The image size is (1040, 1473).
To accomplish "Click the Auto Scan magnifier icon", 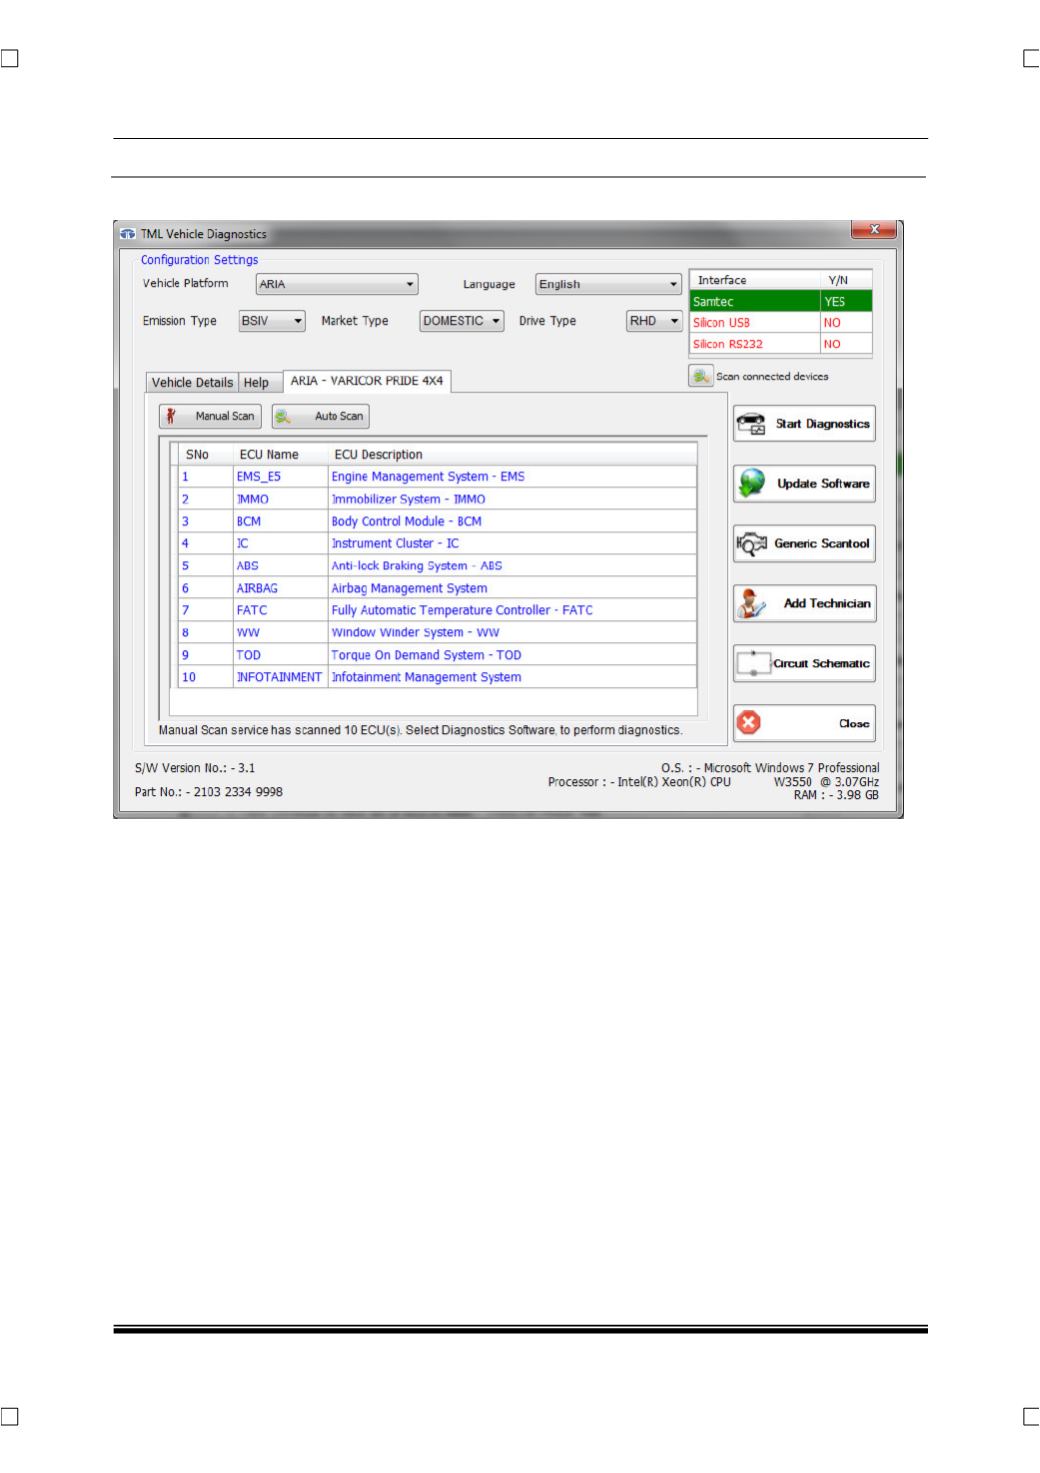I will (284, 416).
